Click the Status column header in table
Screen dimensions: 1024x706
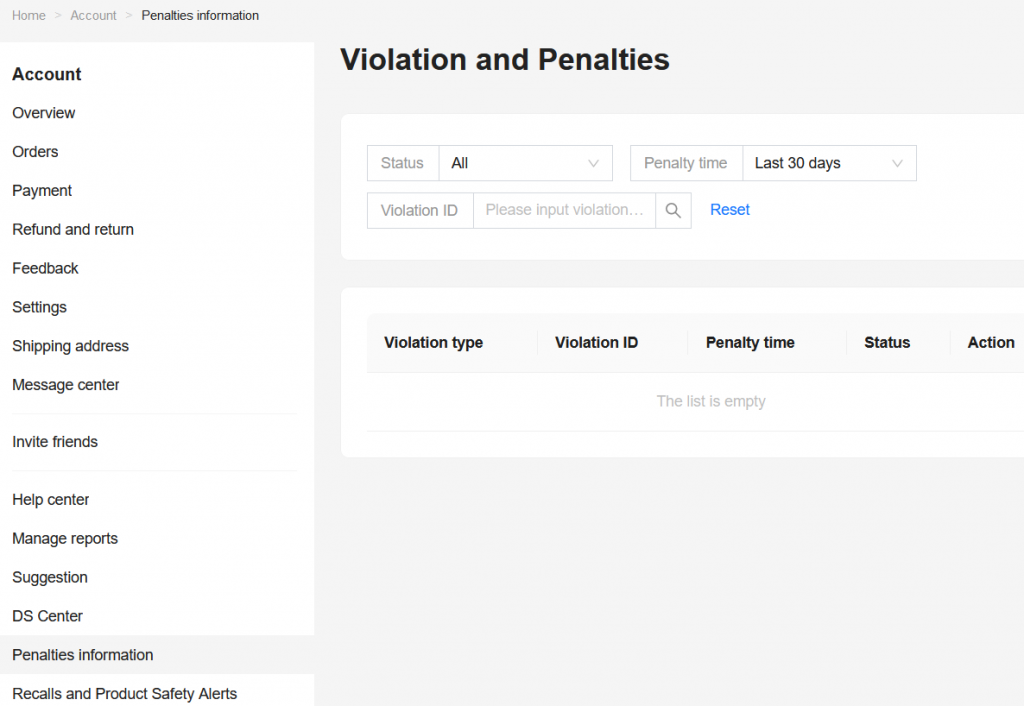pos(887,343)
